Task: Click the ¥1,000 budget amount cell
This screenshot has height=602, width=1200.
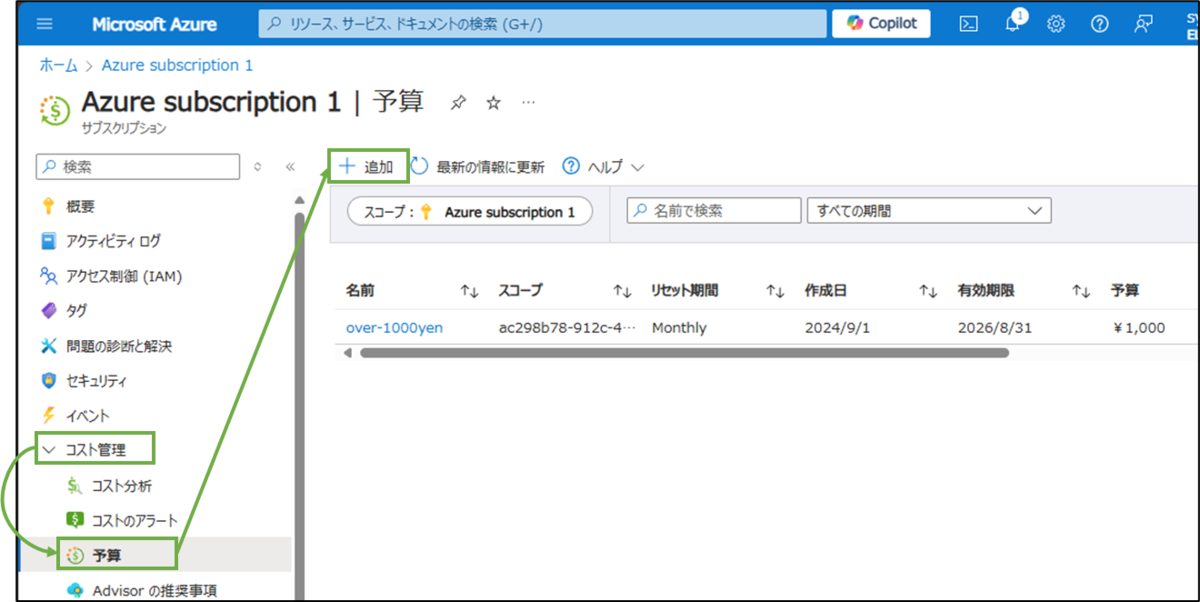Action: [1138, 327]
